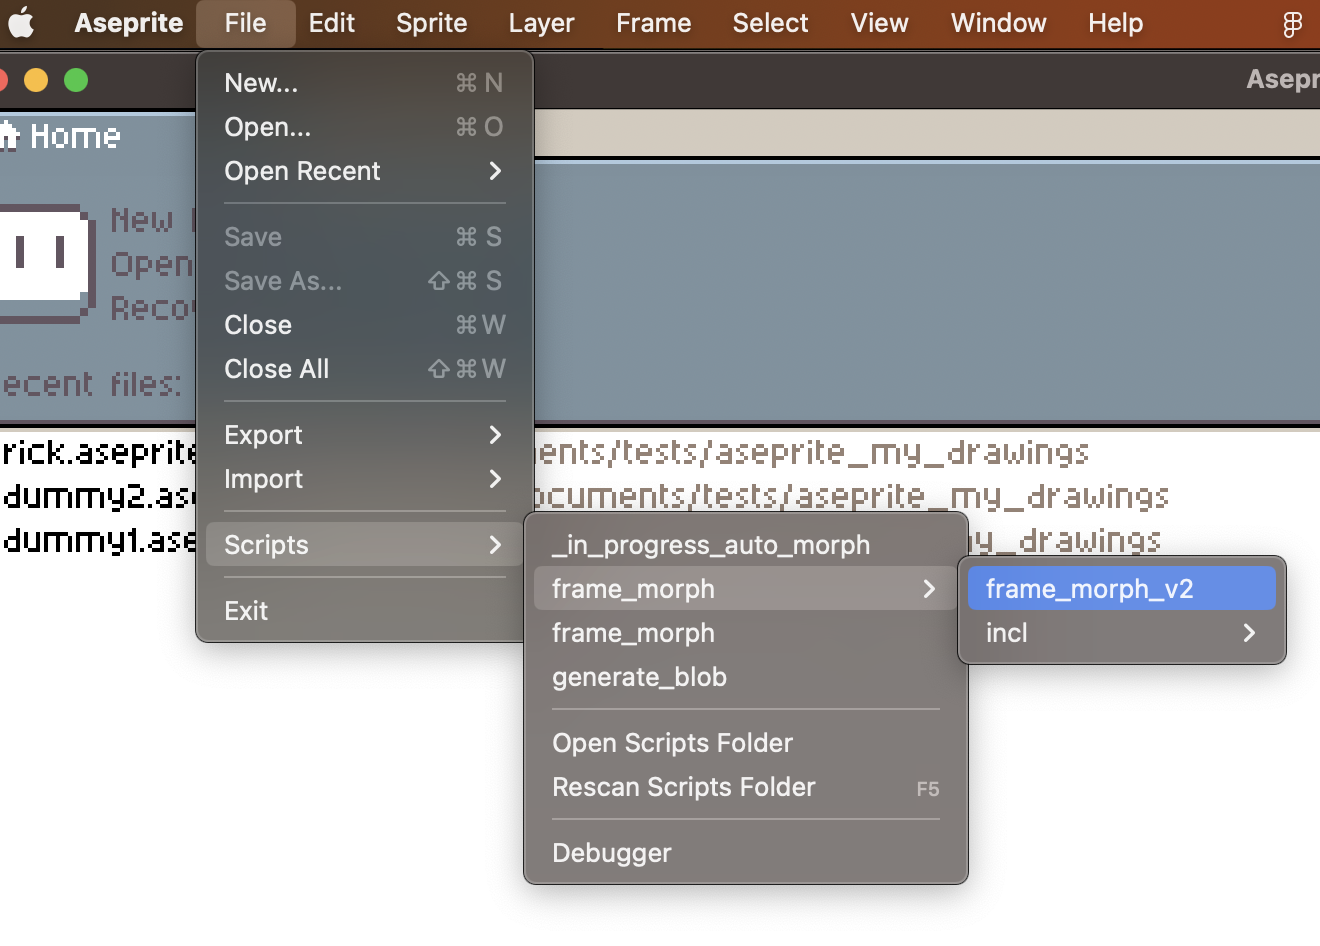
Task: Expand the Export submenu
Action: (x=263, y=434)
